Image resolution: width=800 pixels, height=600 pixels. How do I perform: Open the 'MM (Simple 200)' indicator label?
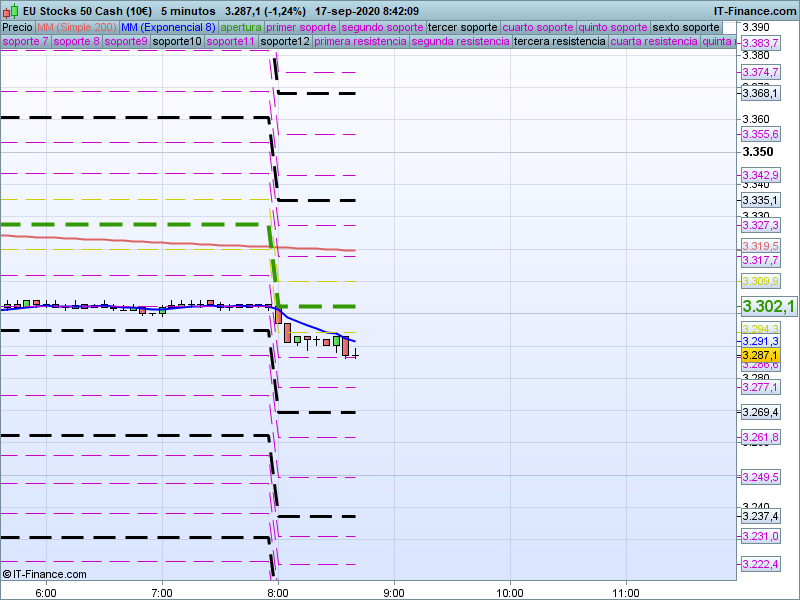[x=76, y=27]
